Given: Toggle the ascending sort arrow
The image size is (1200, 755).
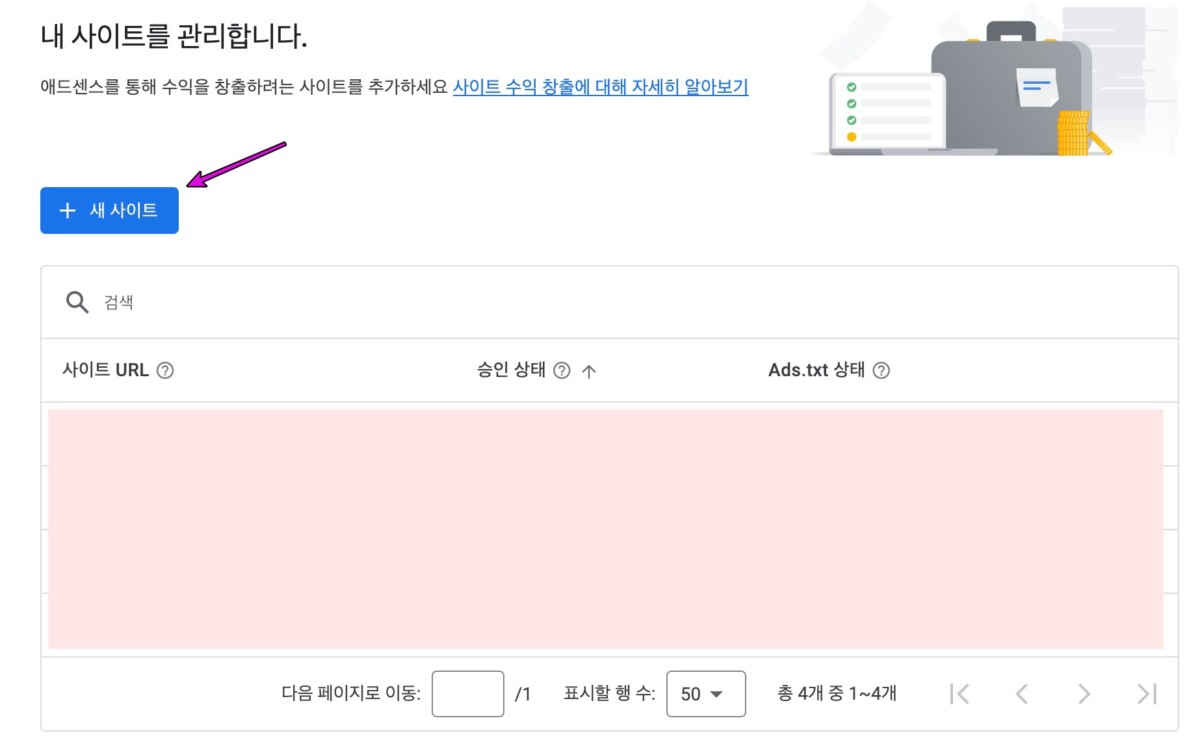Looking at the screenshot, I should coord(589,371).
